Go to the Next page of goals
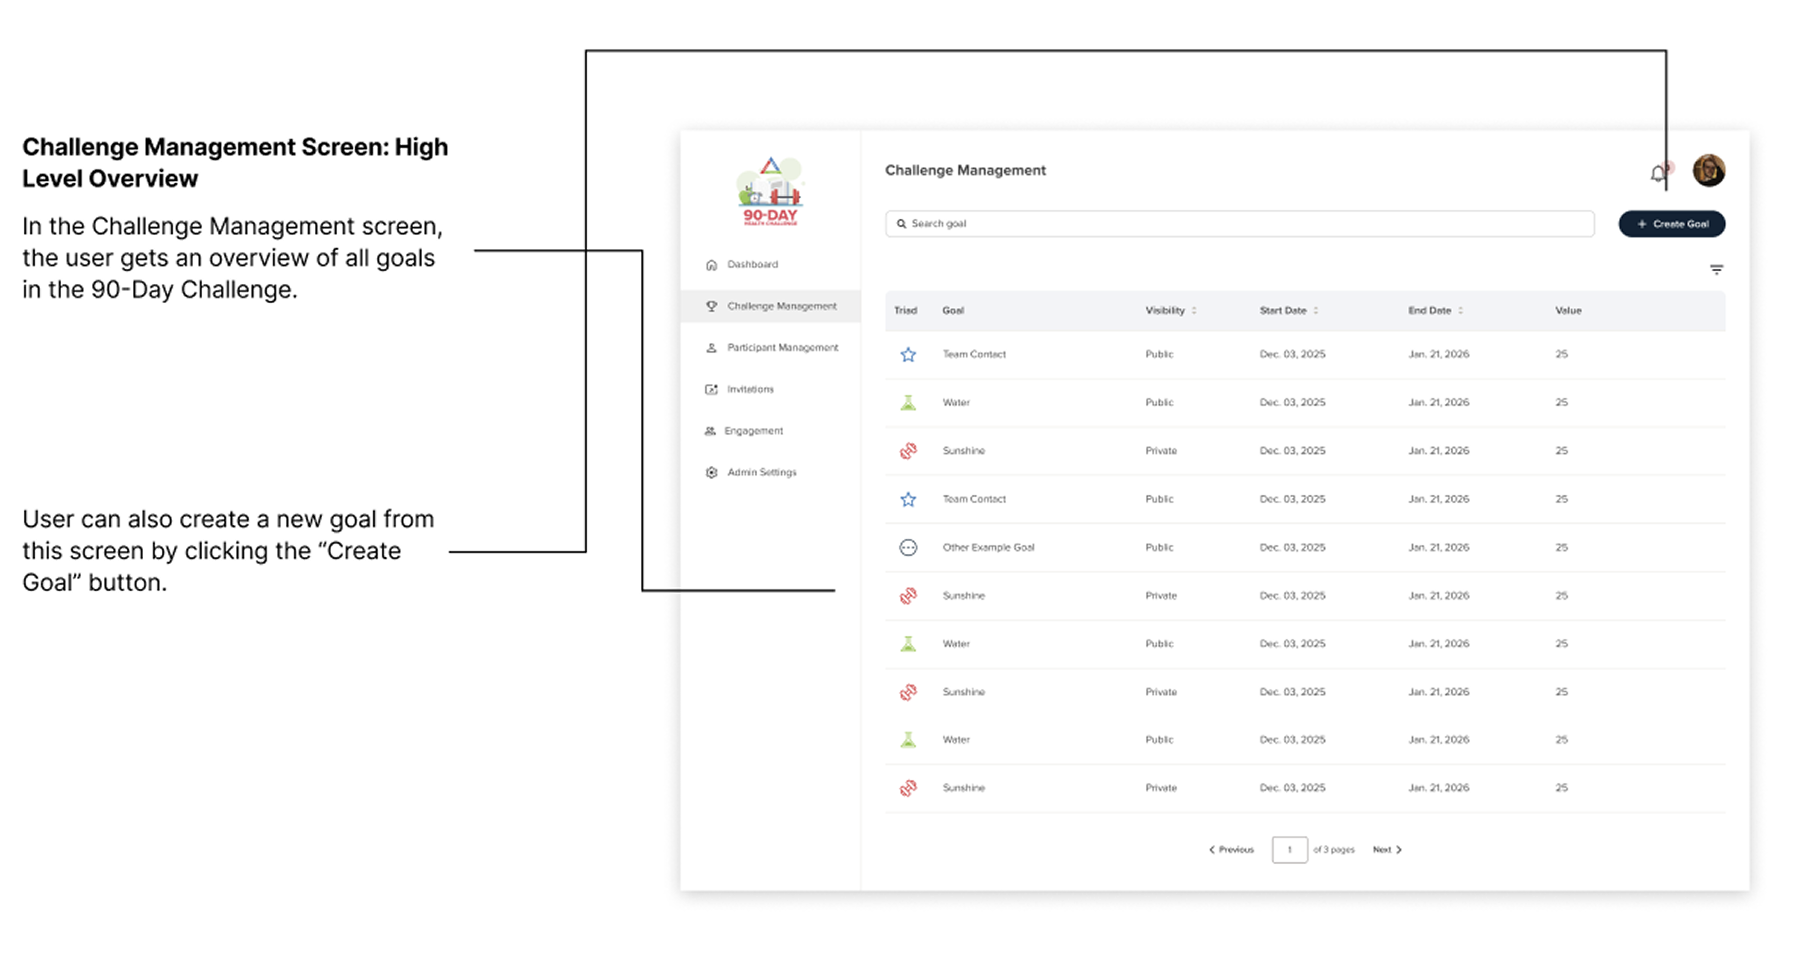1806x954 pixels. point(1387,850)
